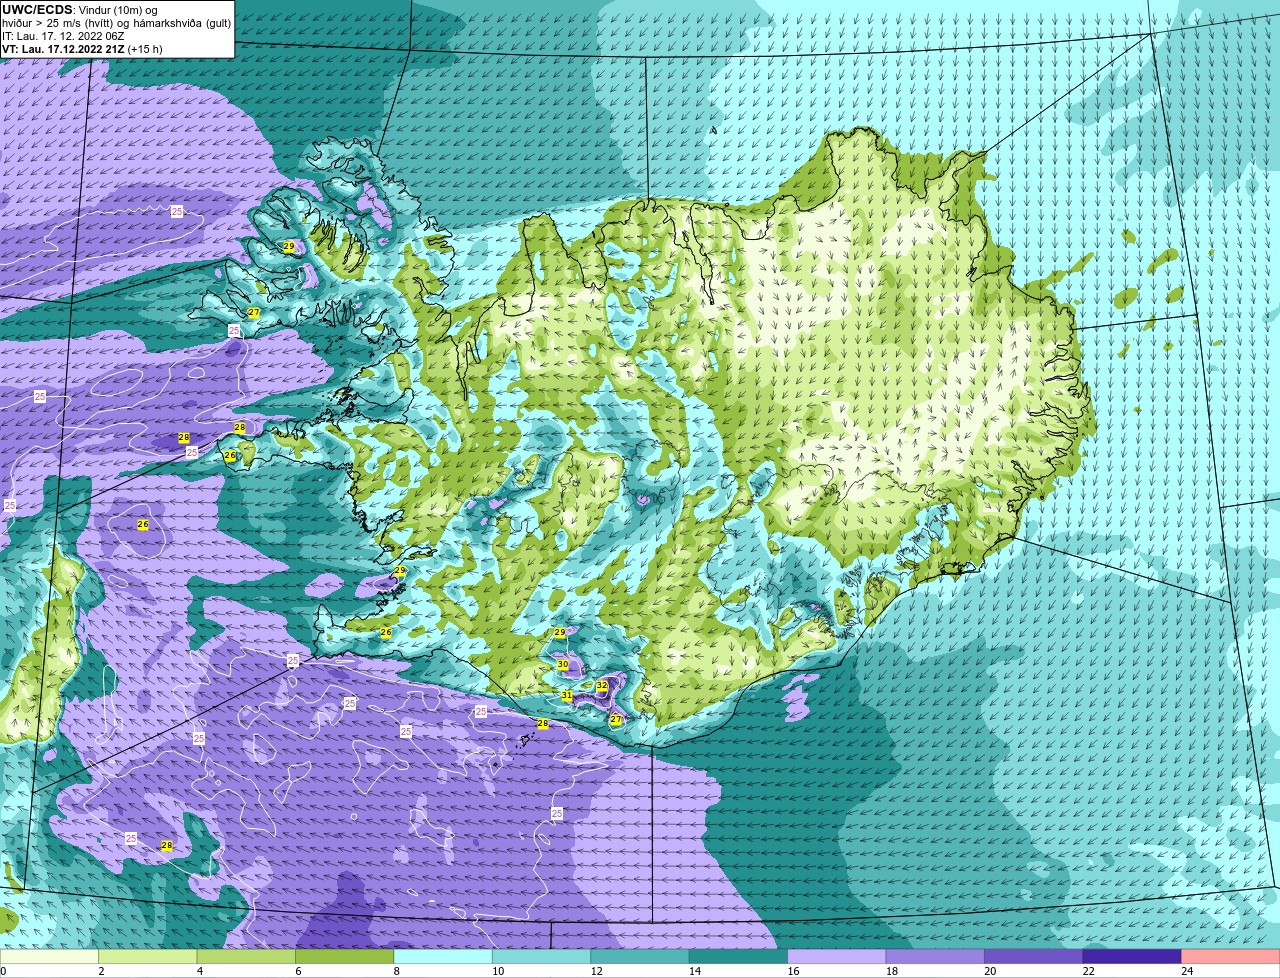Choose the light turquoise 10–12 m/s legend swatch

coord(542,957)
